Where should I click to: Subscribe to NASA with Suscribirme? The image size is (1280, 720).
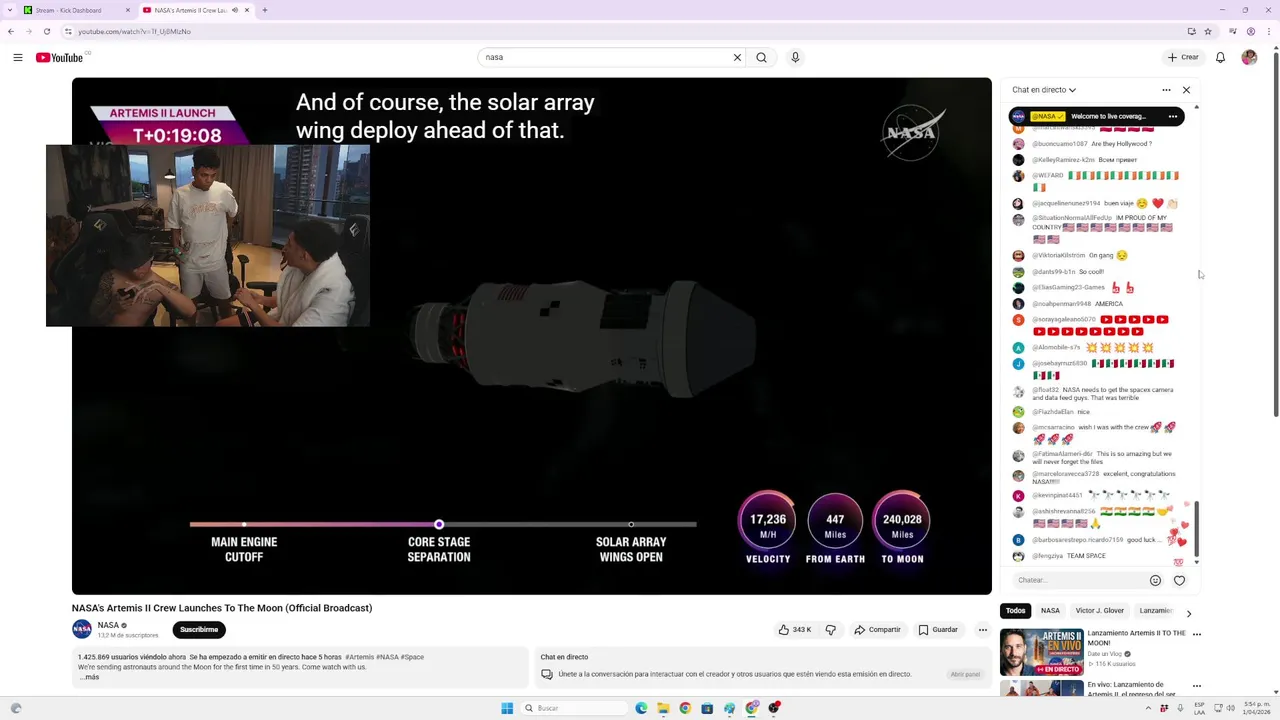[199, 630]
